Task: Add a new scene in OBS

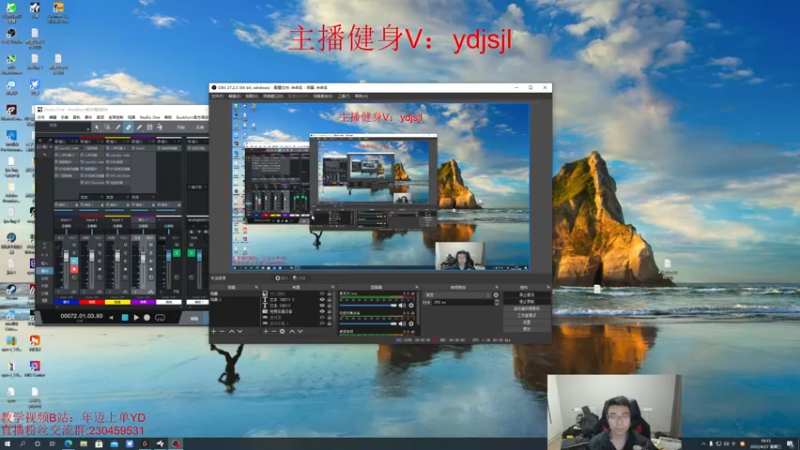Action: 214,331
